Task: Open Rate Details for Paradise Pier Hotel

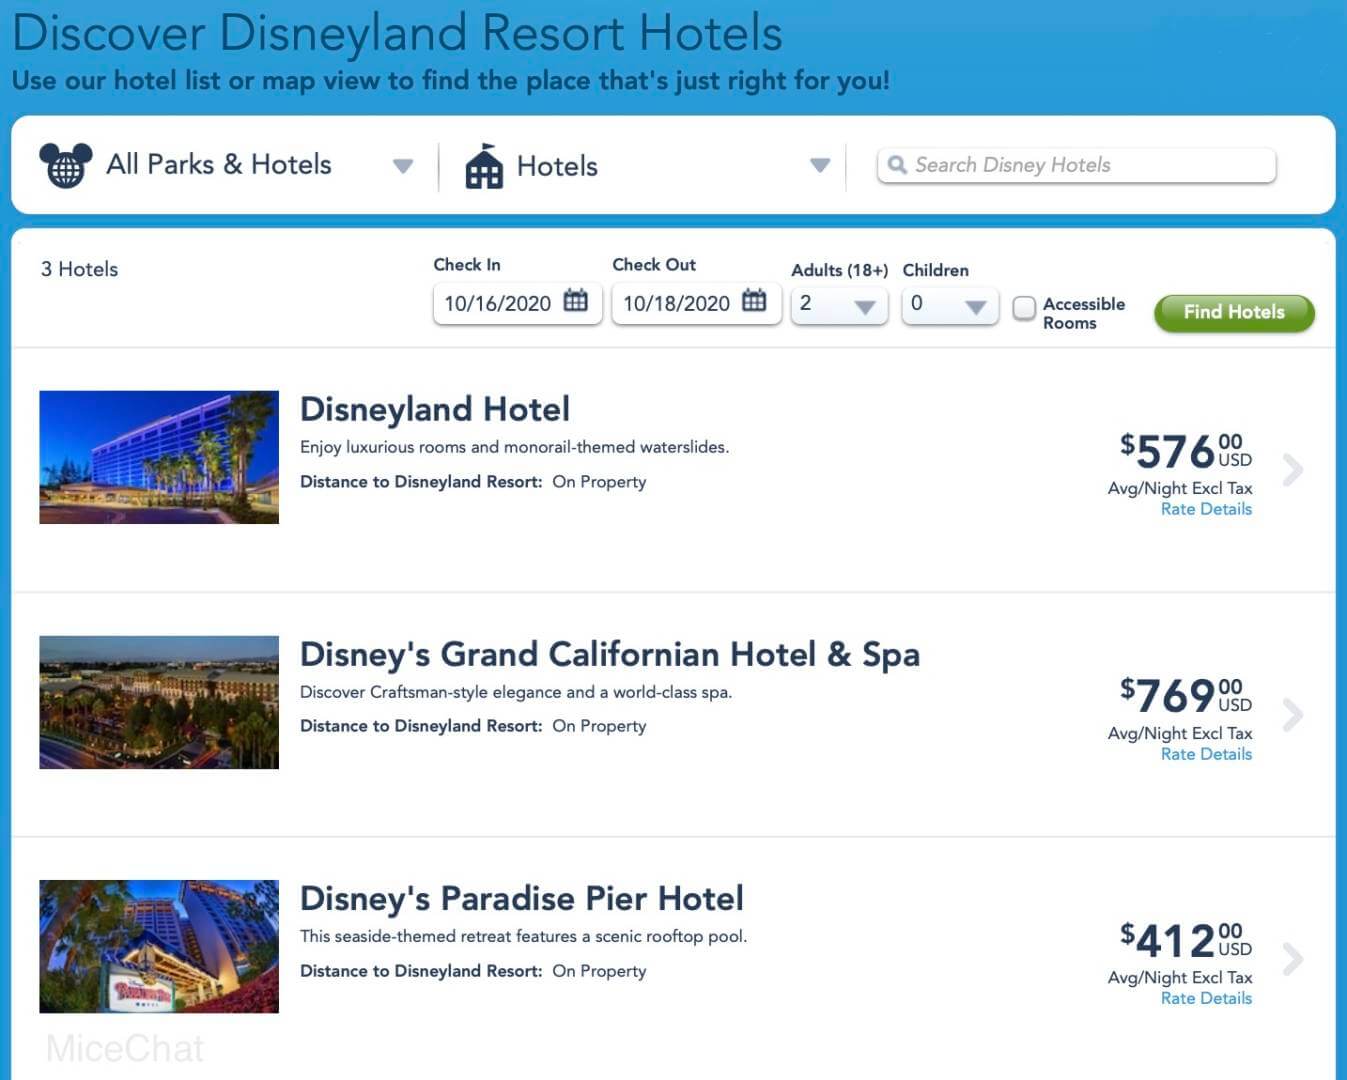Action: (1206, 998)
